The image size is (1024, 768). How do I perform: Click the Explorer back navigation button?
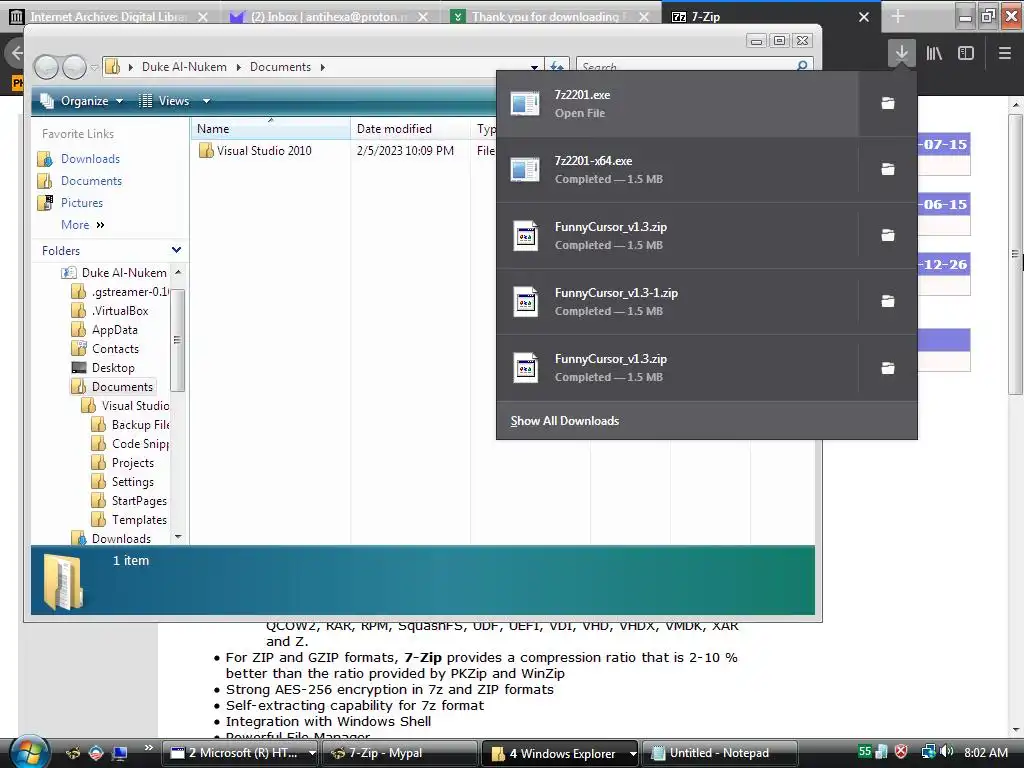coord(46,67)
